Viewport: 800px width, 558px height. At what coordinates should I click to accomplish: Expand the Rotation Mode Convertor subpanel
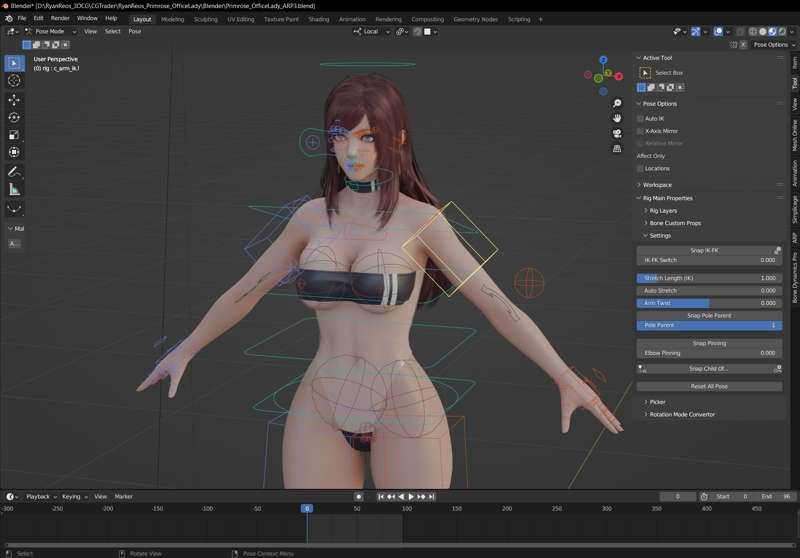point(645,415)
